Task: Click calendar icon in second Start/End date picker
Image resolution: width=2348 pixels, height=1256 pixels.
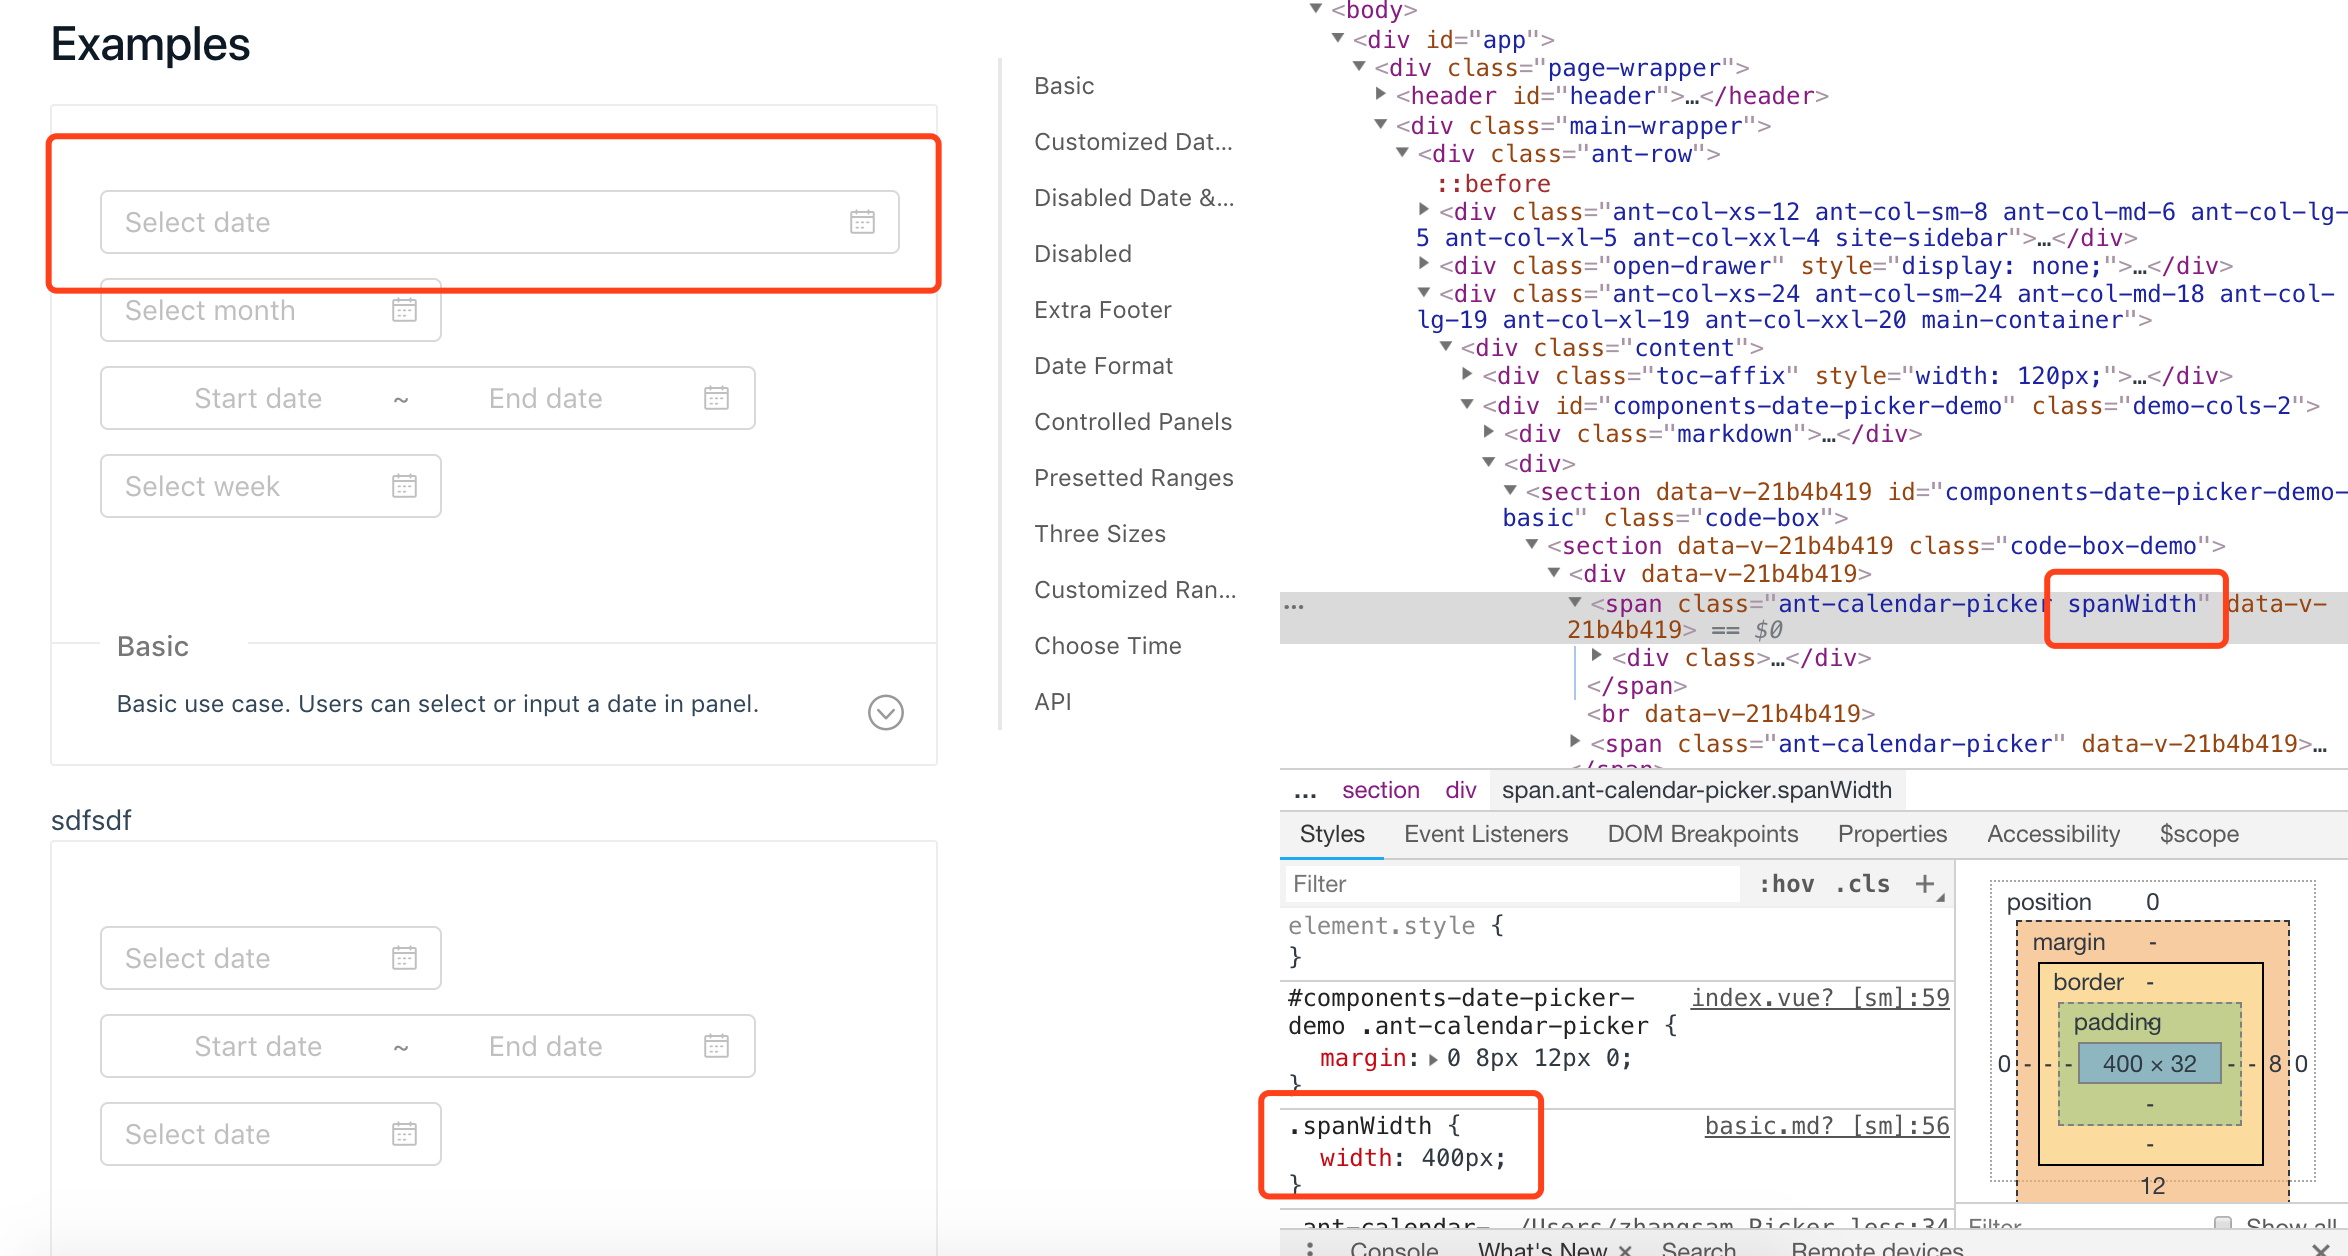Action: tap(716, 1046)
